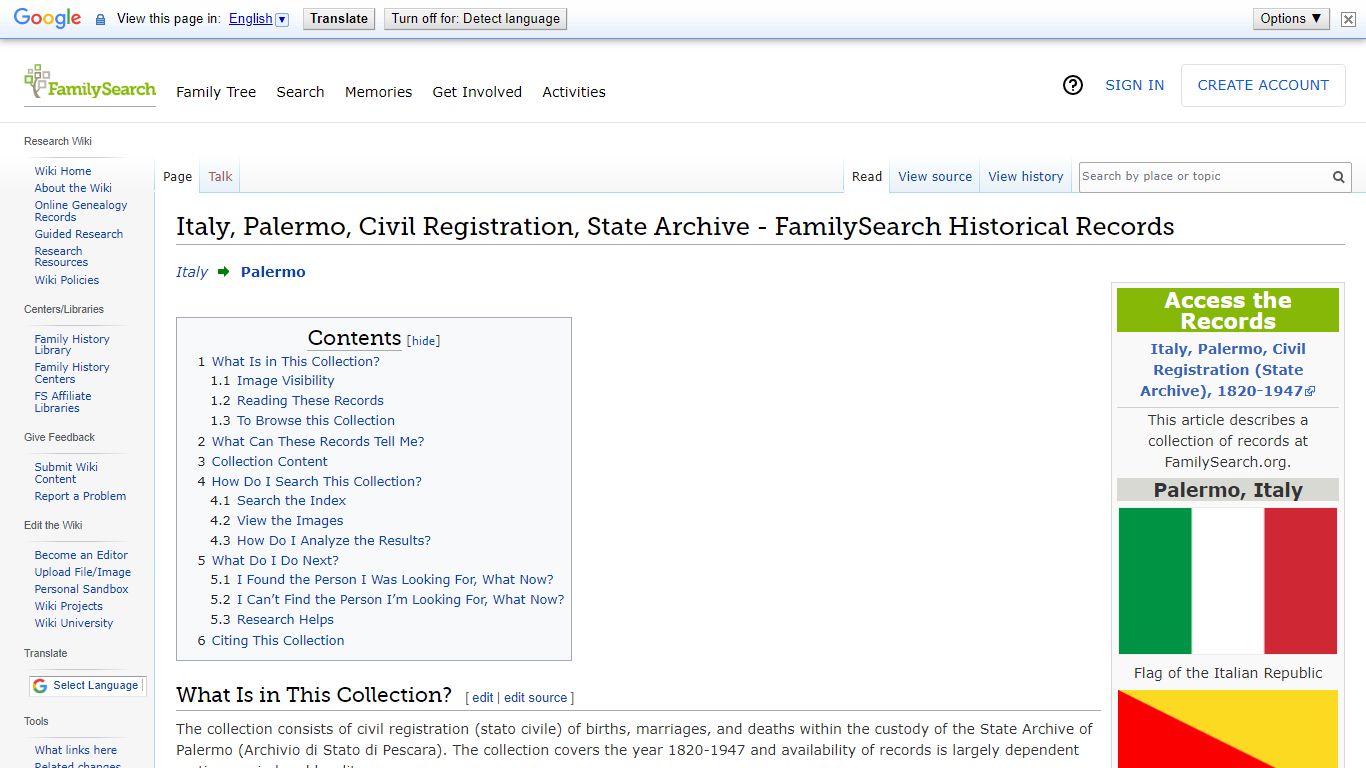Open Online Genealogy Records link
This screenshot has width=1366, height=768.
coord(81,211)
